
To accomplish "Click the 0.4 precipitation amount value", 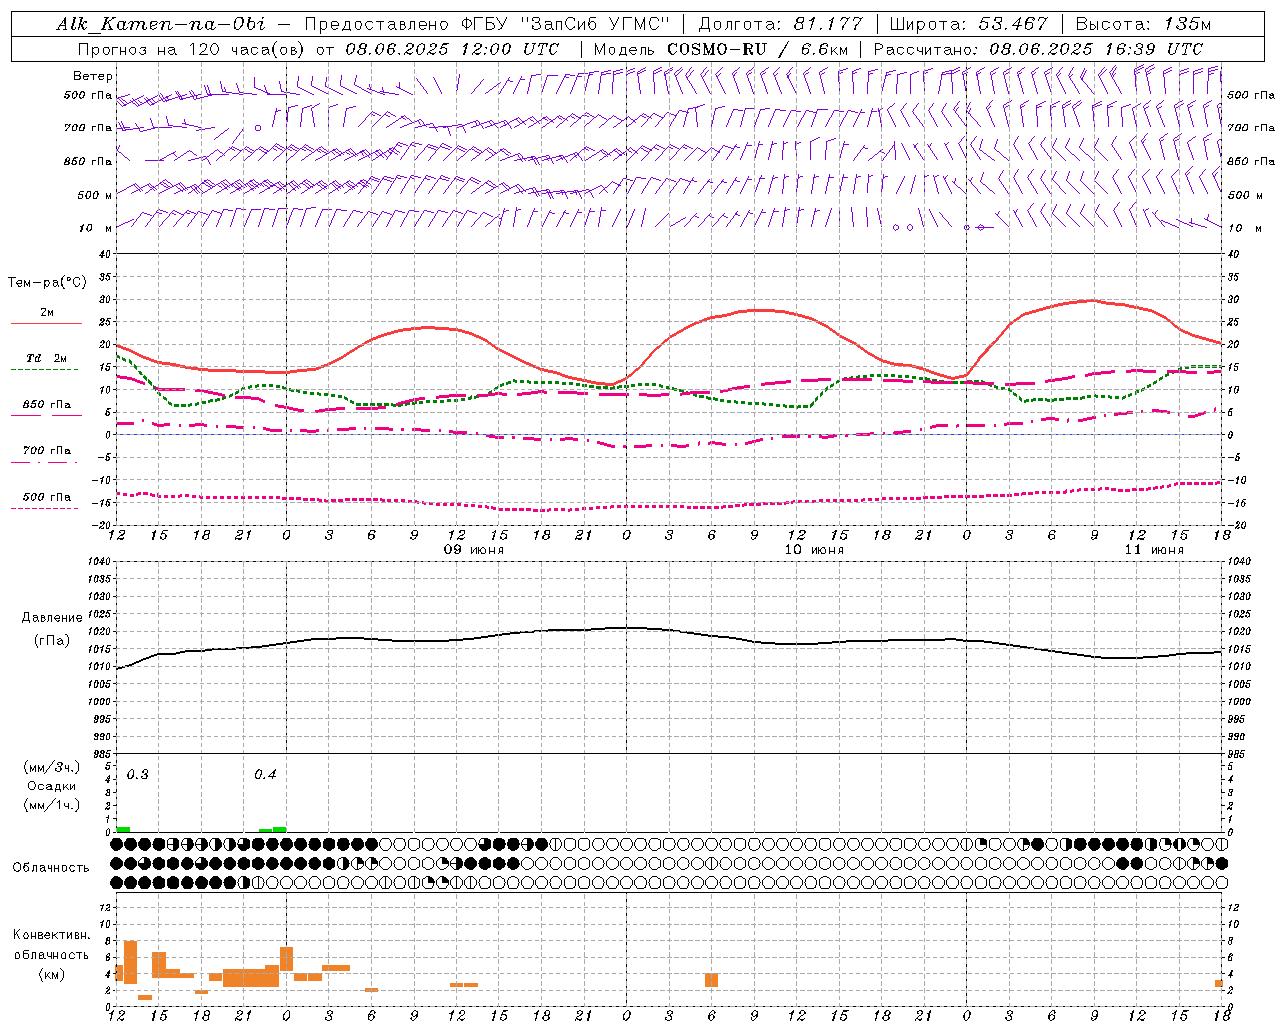I will (265, 775).
